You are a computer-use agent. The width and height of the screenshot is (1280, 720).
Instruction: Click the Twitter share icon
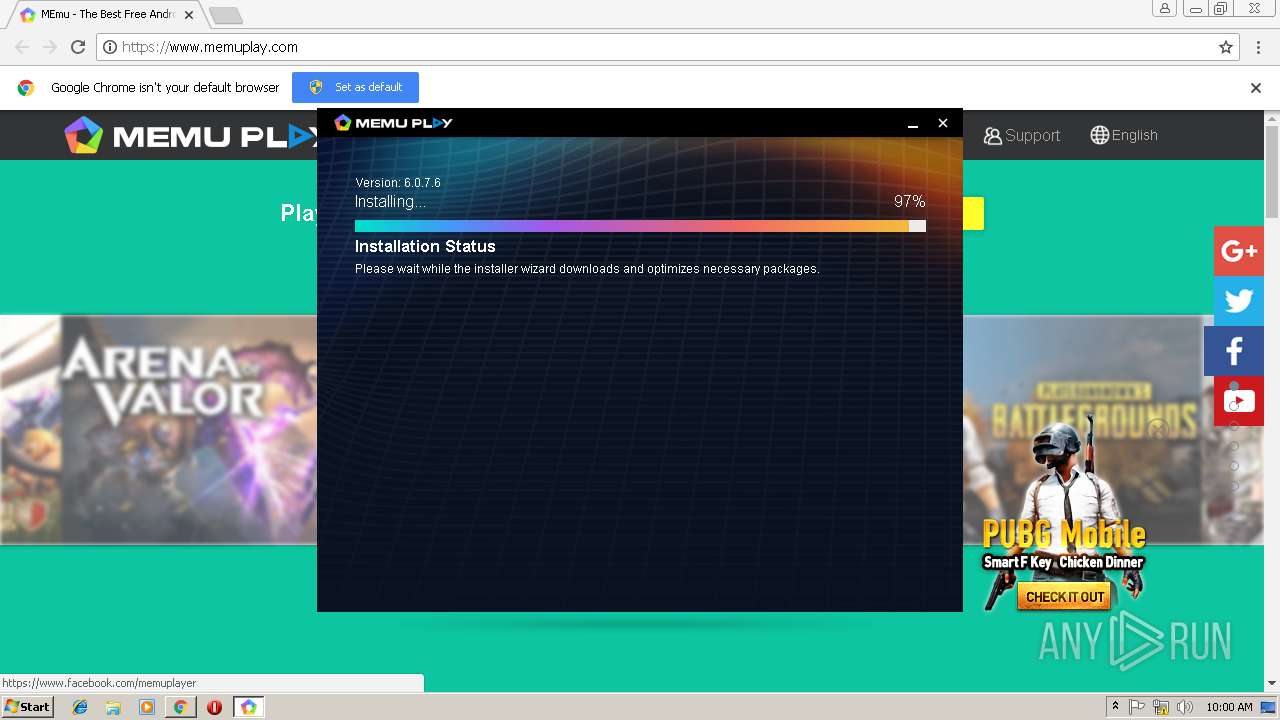click(1239, 301)
